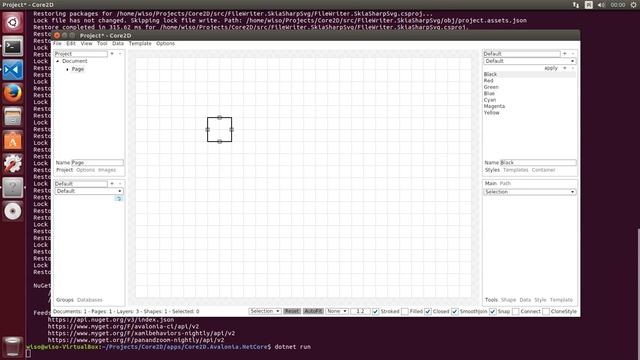
Task: Click the disc drive launcher icon
Action: coord(13,211)
